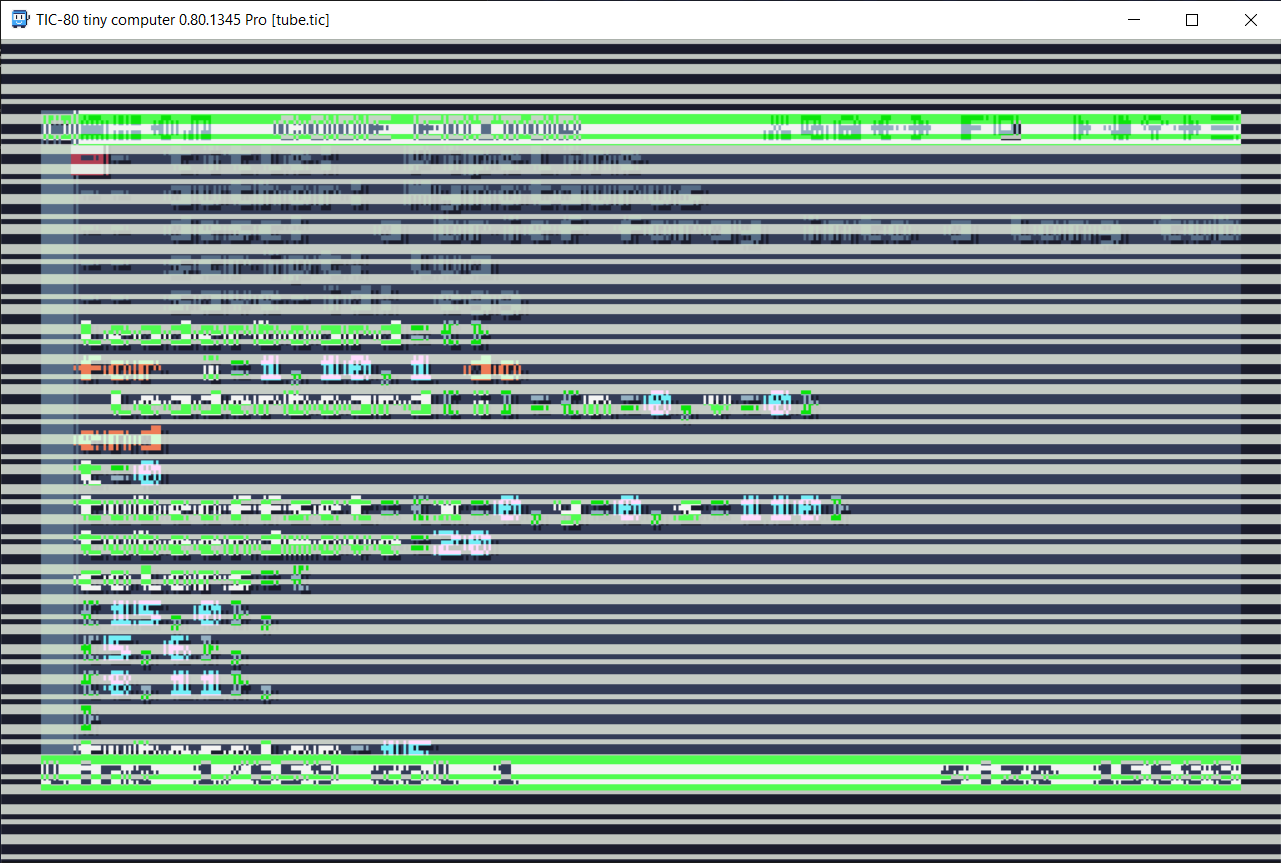Click the 'leaderboard[i]={n=0,v=0}' code line
The image size is (1281, 863).
pos(464,404)
